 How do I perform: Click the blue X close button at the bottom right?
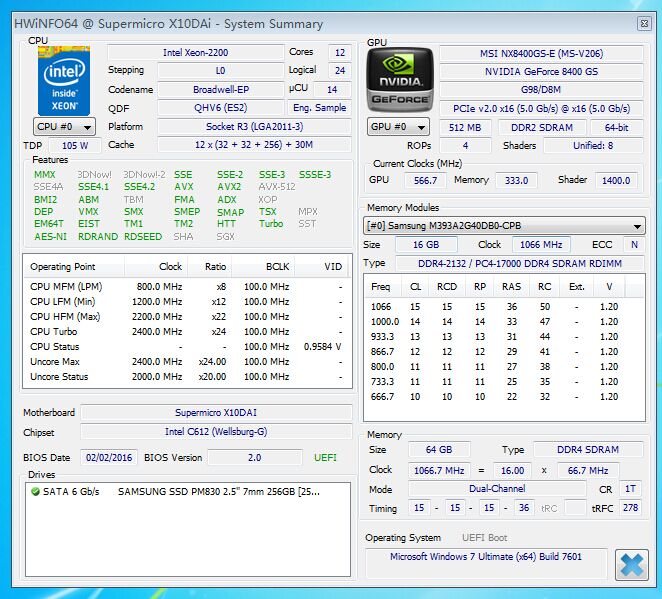tap(631, 565)
